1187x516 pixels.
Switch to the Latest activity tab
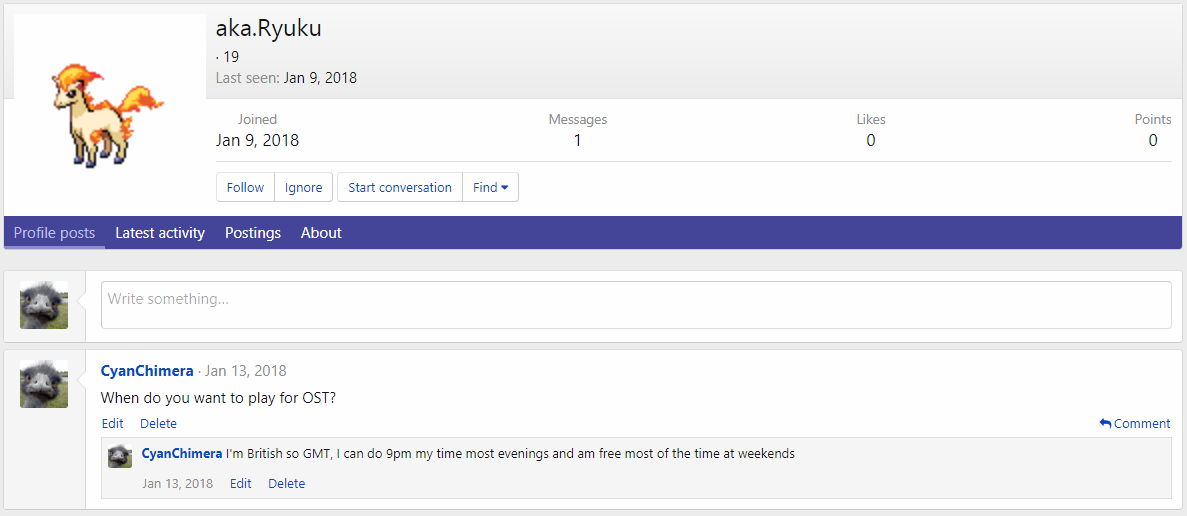point(160,233)
